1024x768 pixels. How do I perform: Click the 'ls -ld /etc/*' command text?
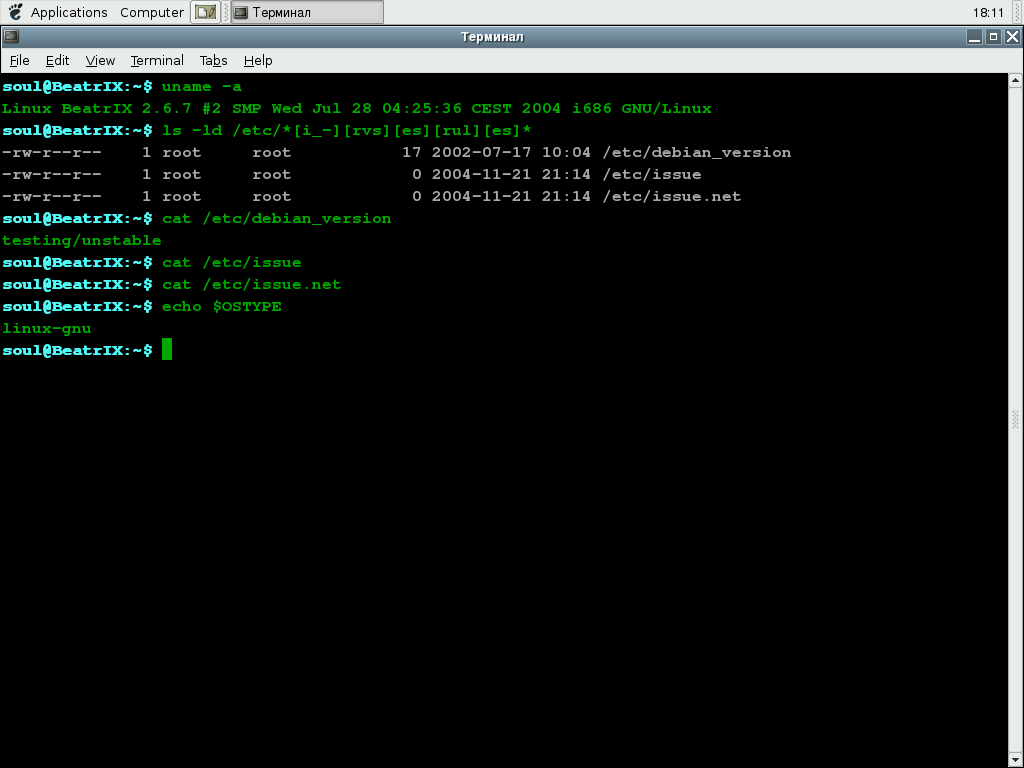pyautogui.click(x=347, y=131)
